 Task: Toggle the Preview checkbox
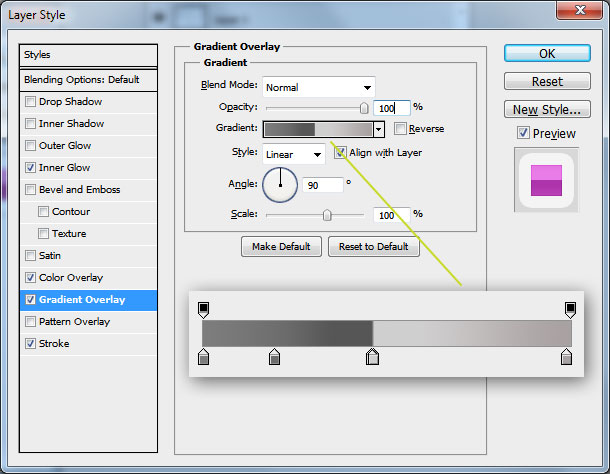523,133
